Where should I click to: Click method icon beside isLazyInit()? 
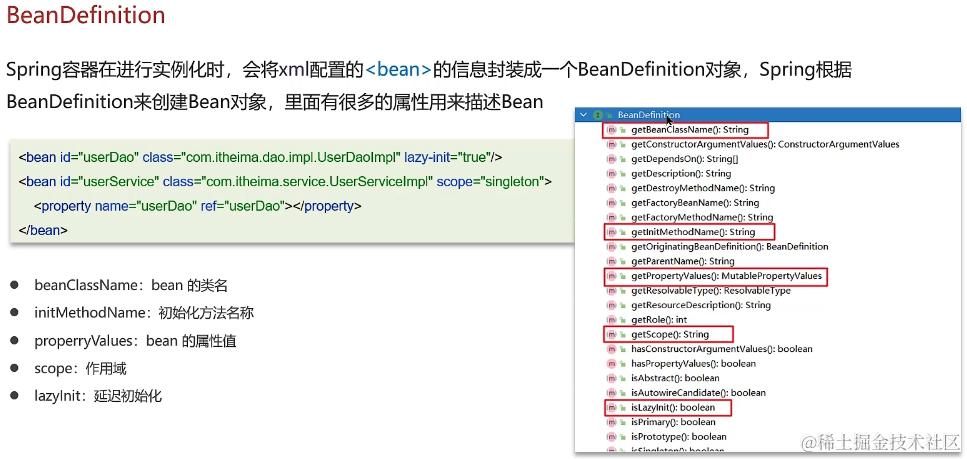[612, 407]
